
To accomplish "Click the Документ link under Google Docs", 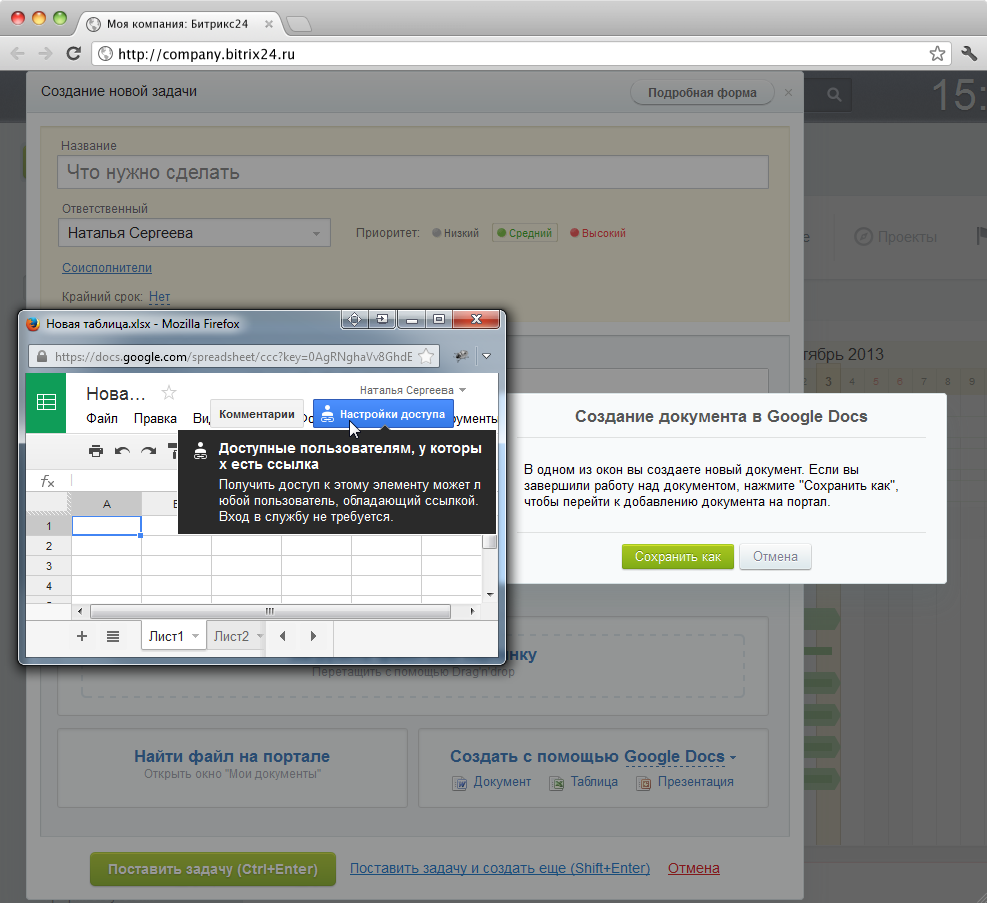I will tap(502, 782).
